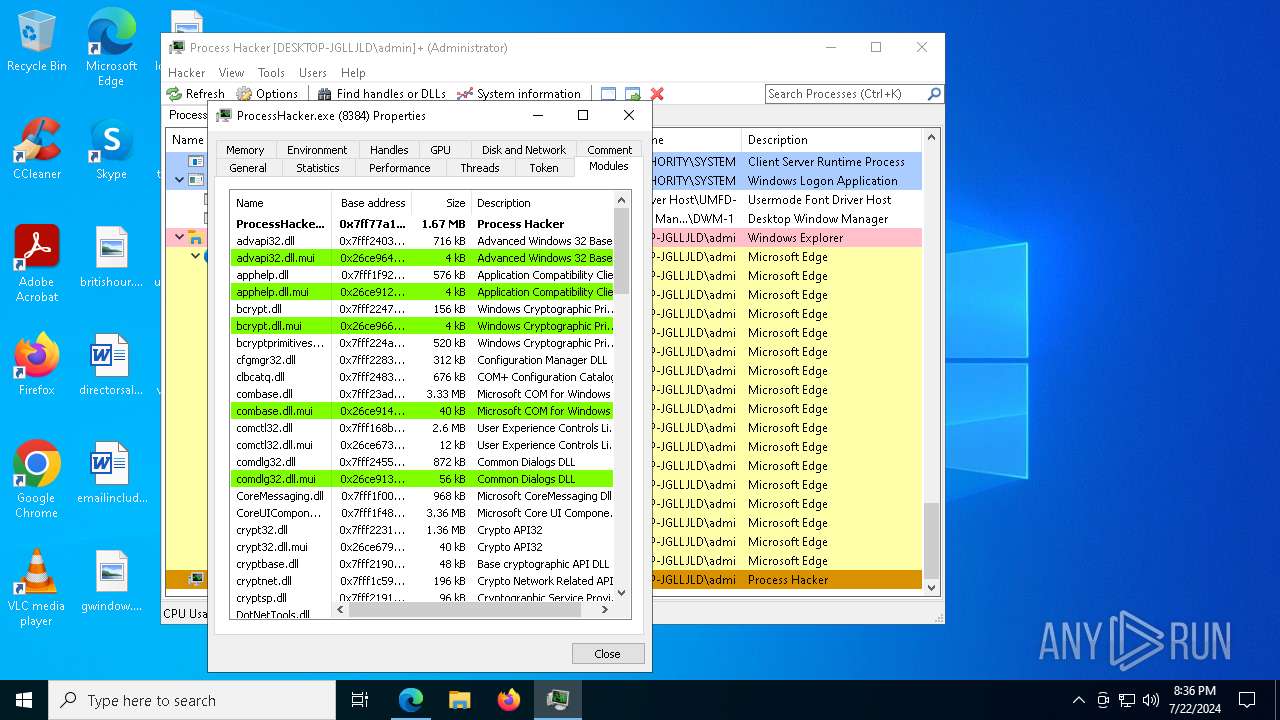Switch to the GPU tab
This screenshot has height=720, width=1280.
coord(440,150)
